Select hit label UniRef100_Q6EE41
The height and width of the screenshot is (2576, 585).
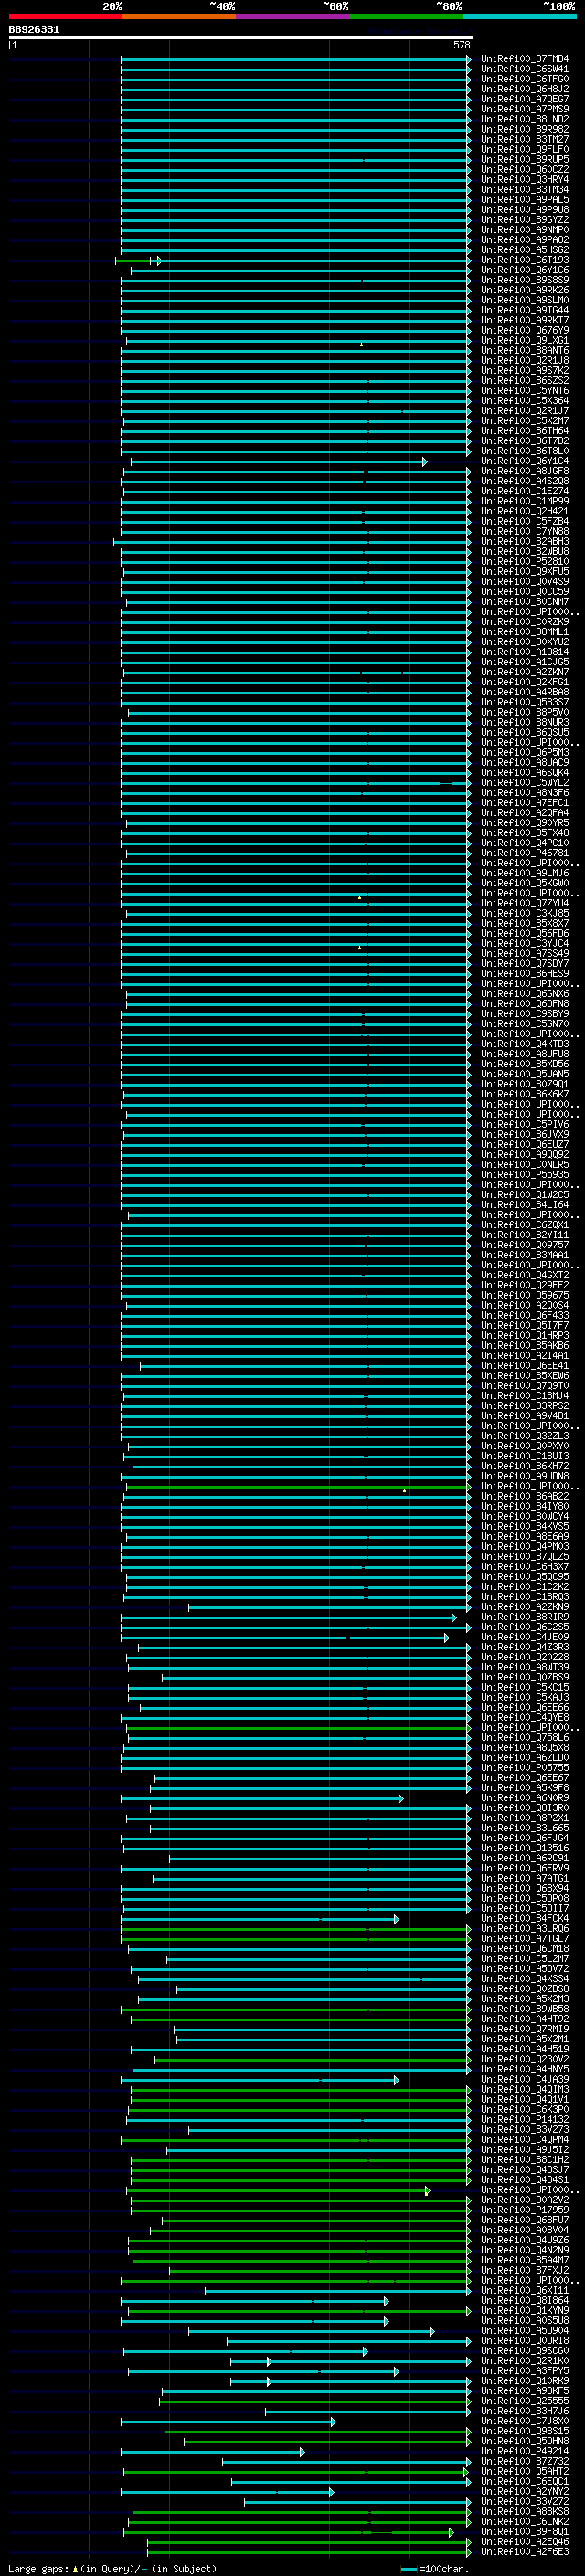pyautogui.click(x=524, y=1366)
